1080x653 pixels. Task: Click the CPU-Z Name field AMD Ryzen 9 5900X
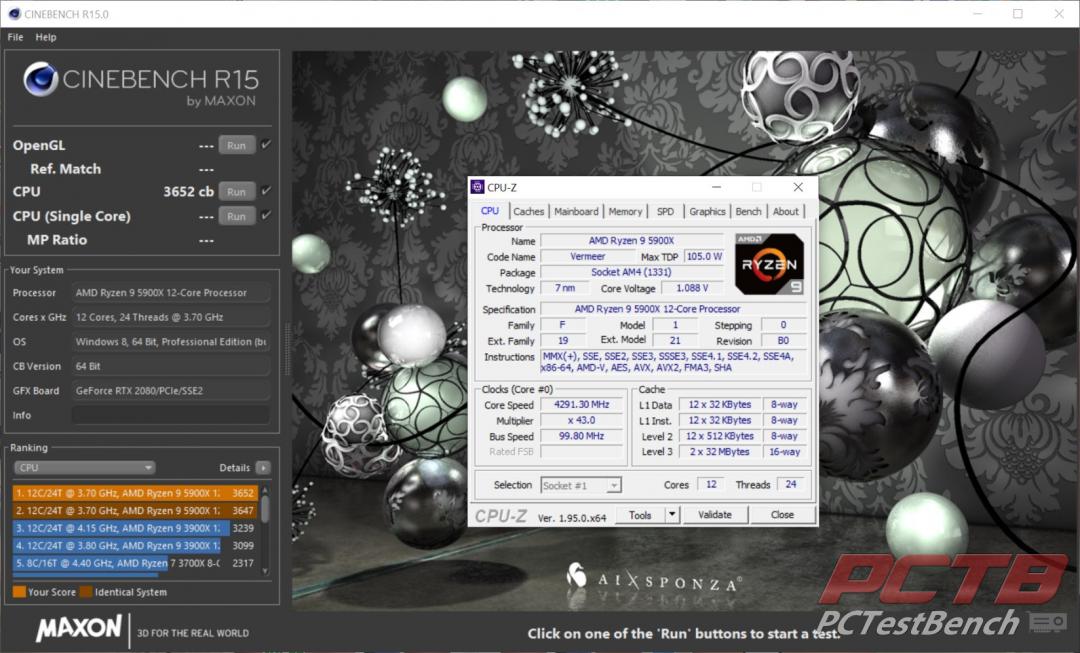coord(632,240)
